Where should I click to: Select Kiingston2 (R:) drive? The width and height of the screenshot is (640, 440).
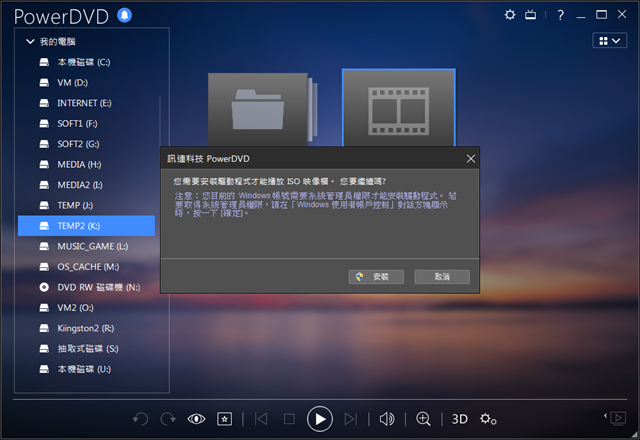87,328
